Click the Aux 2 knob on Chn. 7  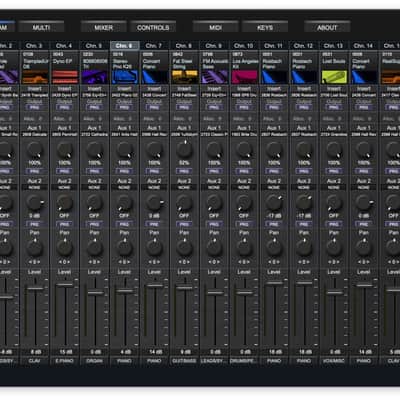(x=154, y=203)
